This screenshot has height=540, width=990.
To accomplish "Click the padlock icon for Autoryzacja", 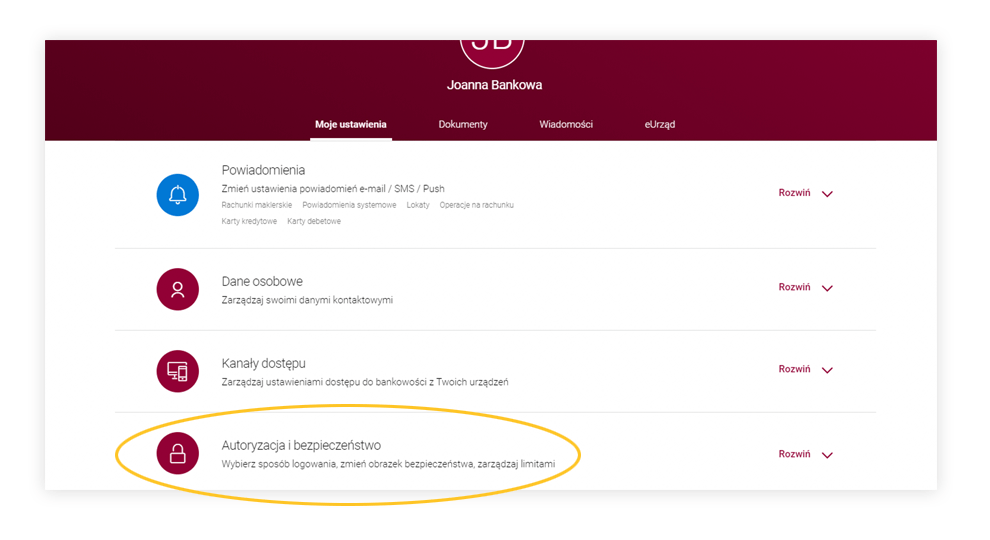I will (x=178, y=455).
